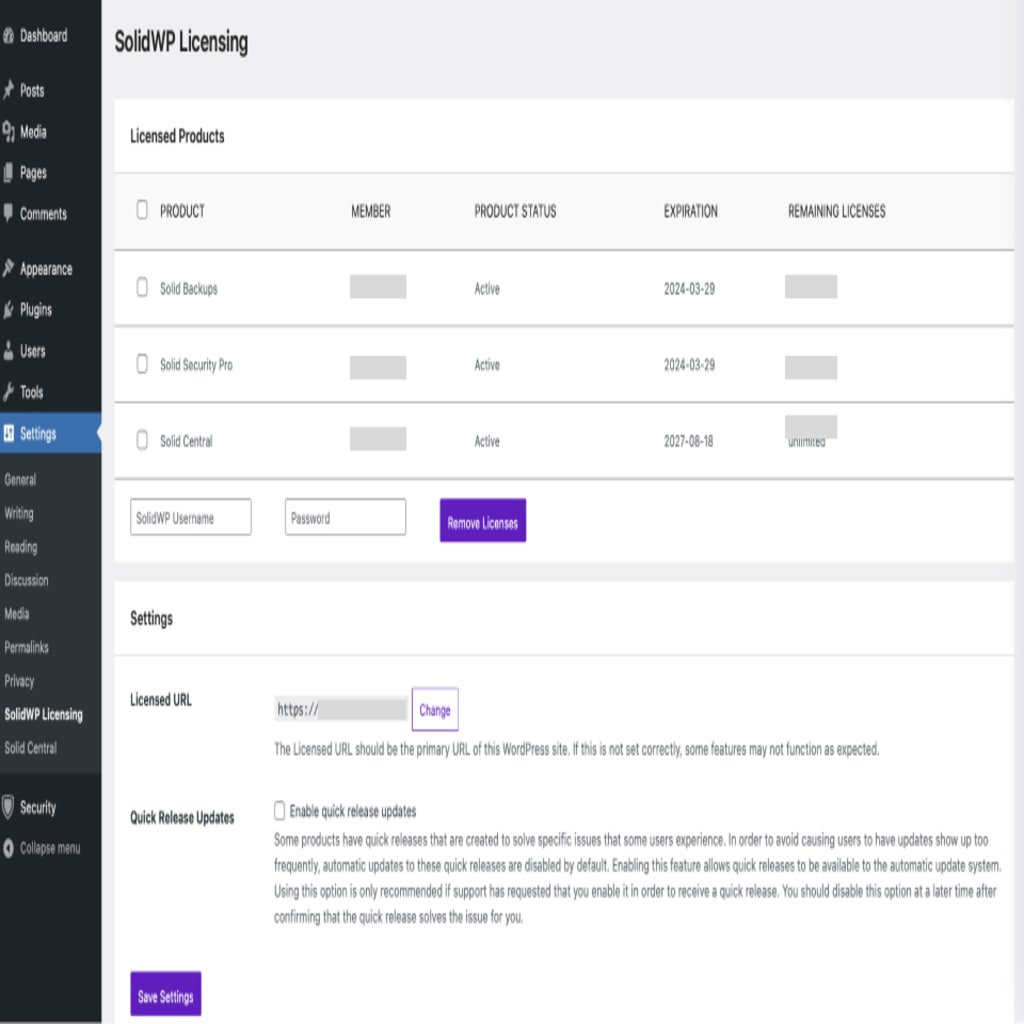
Task: Open Writing settings submenu item
Action: (19, 513)
